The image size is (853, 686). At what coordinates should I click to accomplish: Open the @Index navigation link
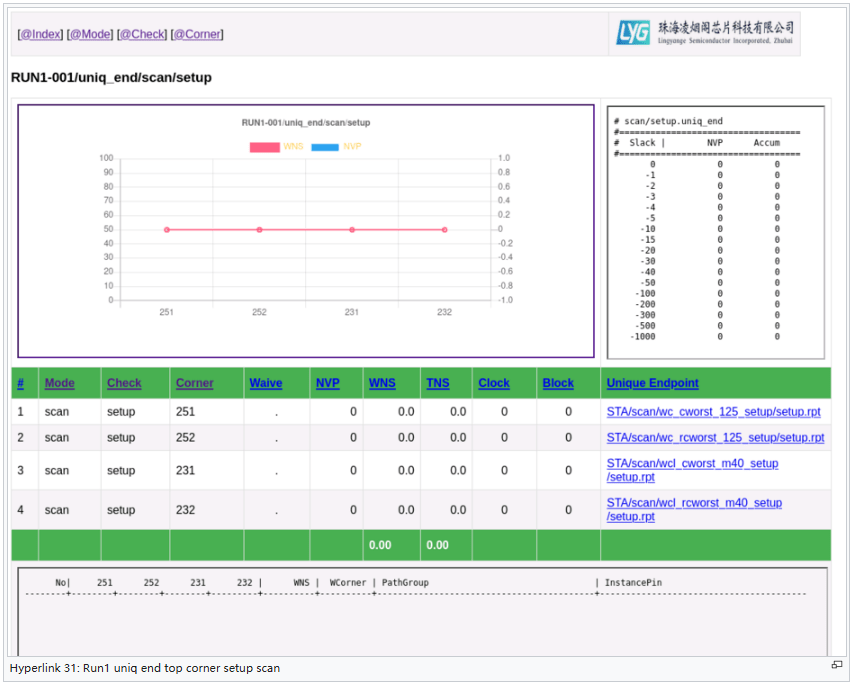click(40, 34)
